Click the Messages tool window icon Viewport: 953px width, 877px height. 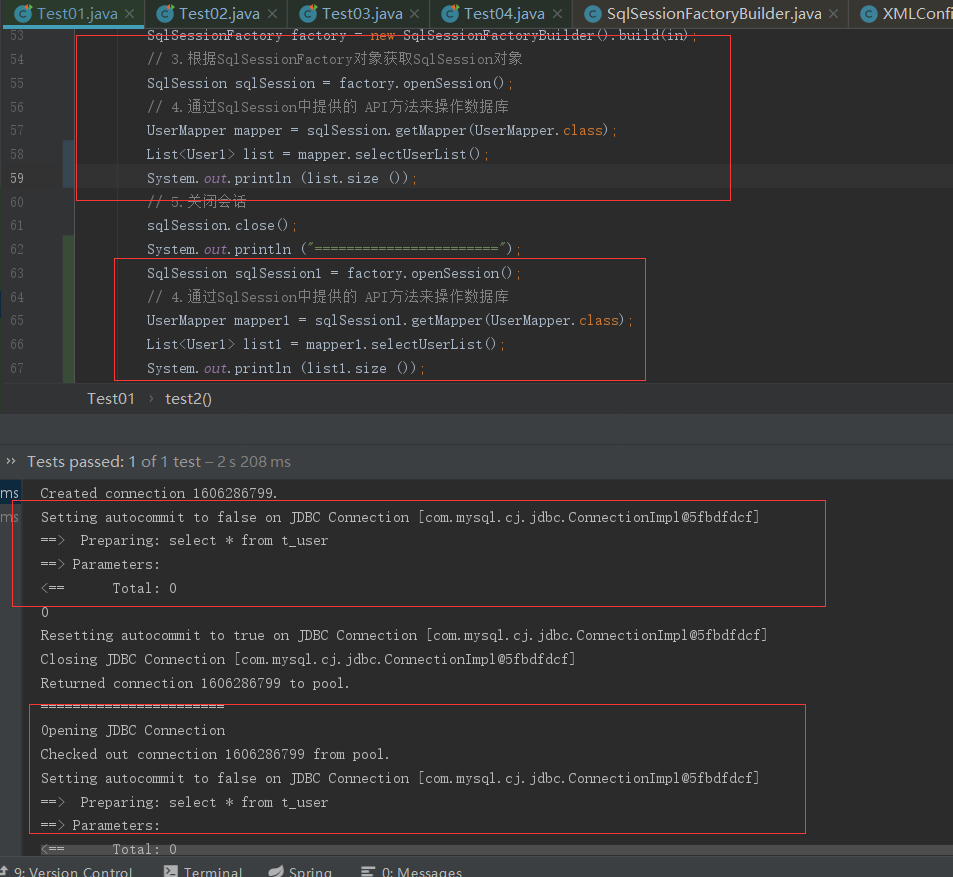tap(368, 872)
